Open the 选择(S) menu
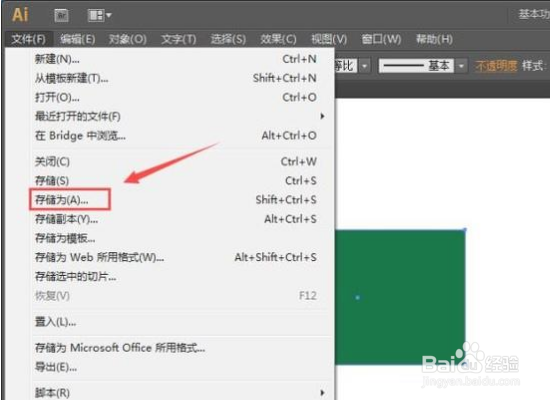 228,39
